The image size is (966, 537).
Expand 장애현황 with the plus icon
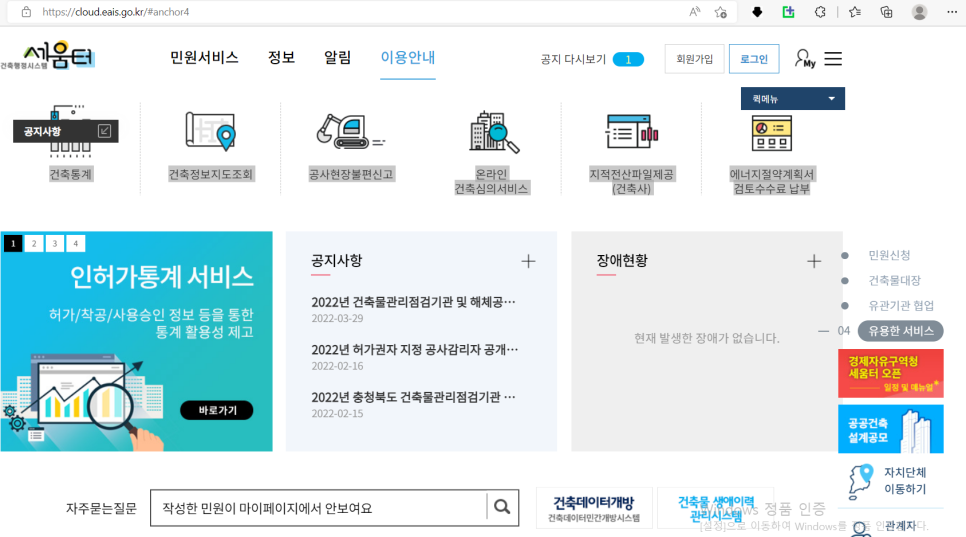[814, 261]
